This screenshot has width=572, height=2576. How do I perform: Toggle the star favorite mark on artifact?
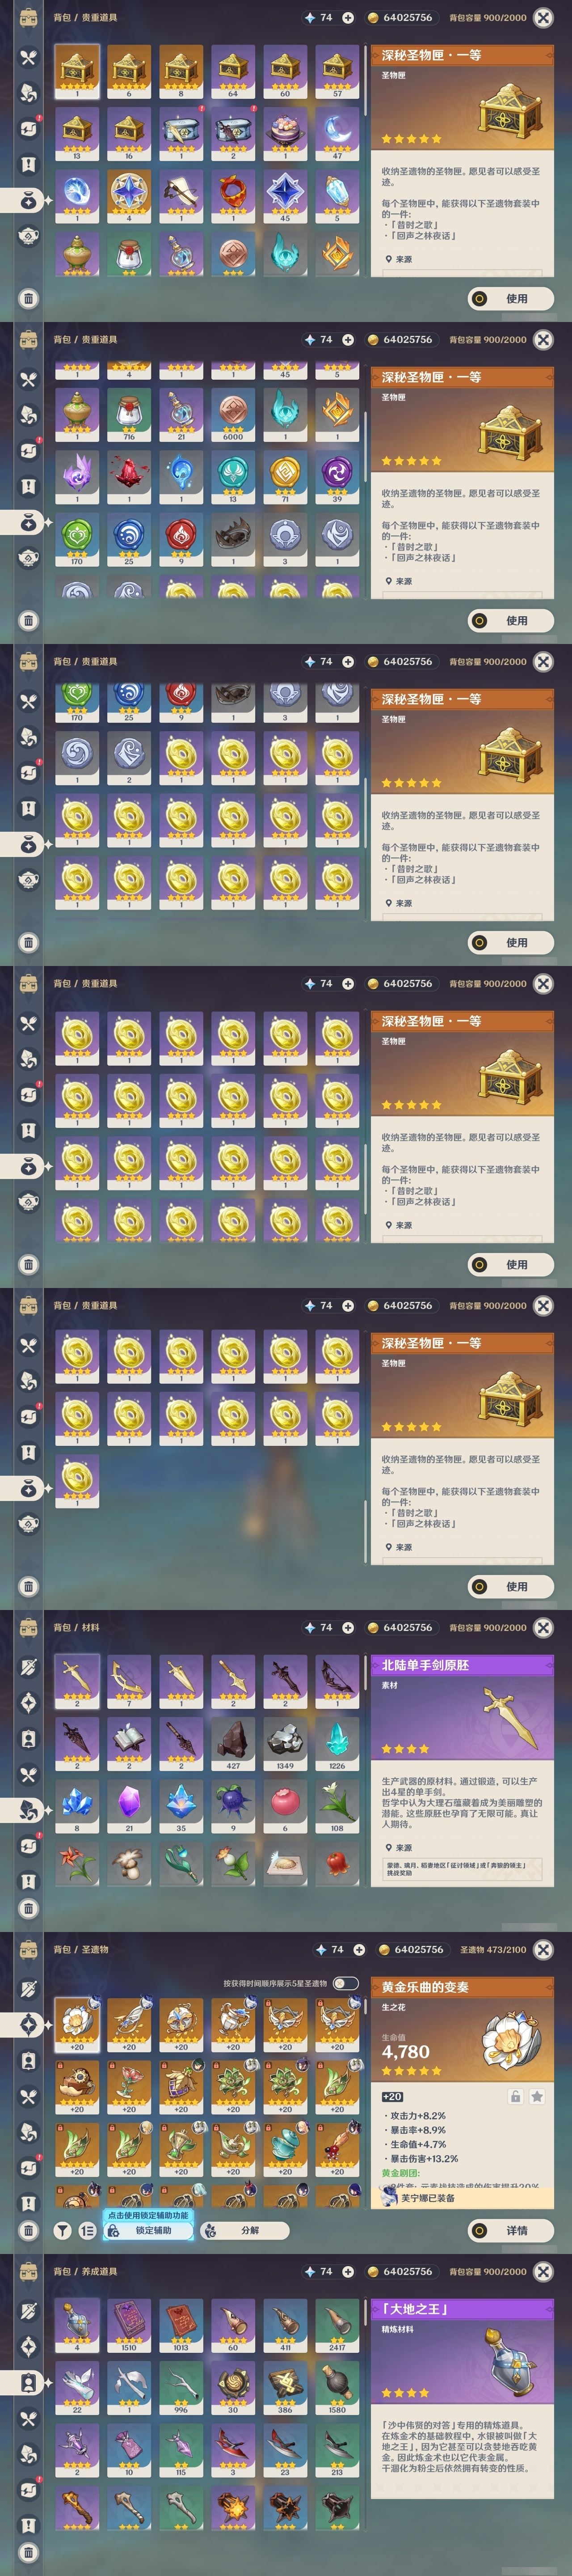(x=537, y=2096)
